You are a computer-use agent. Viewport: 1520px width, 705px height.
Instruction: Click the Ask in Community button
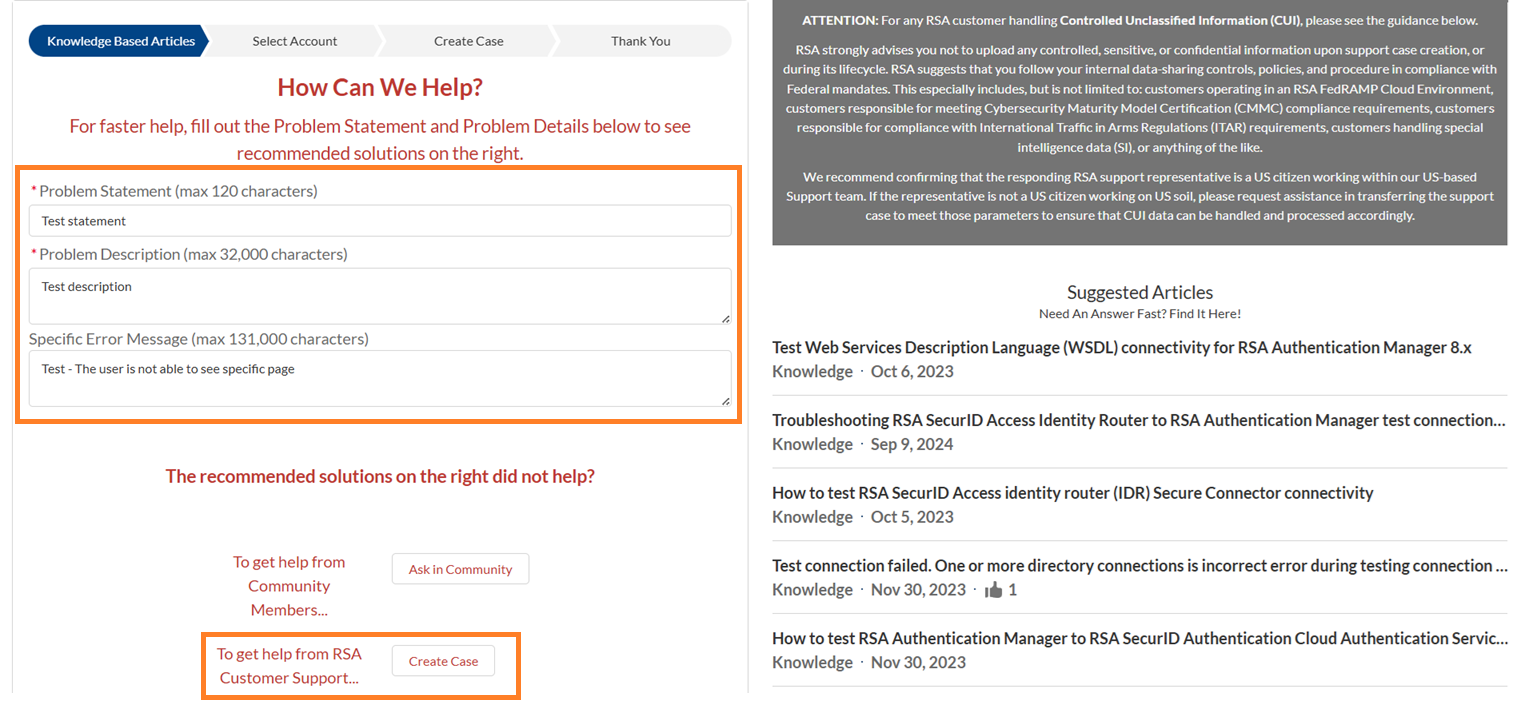pos(460,569)
